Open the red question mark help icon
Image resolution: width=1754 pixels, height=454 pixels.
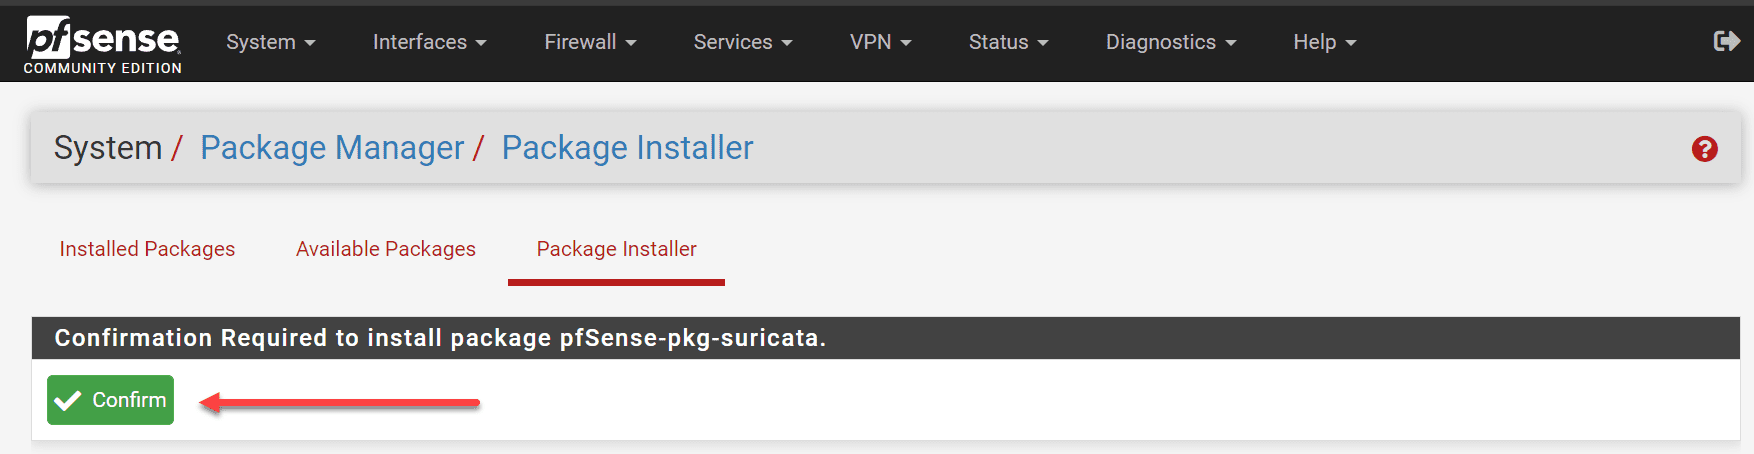point(1704,149)
